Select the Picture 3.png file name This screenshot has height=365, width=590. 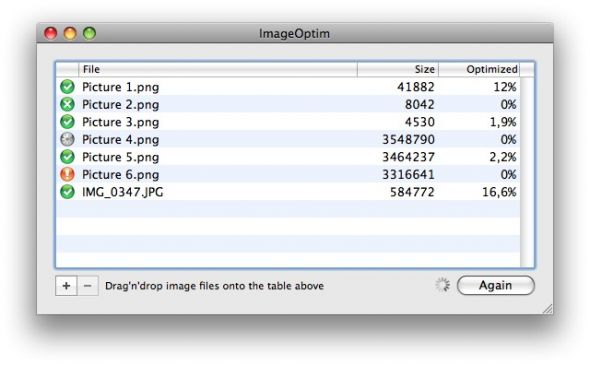click(x=120, y=122)
